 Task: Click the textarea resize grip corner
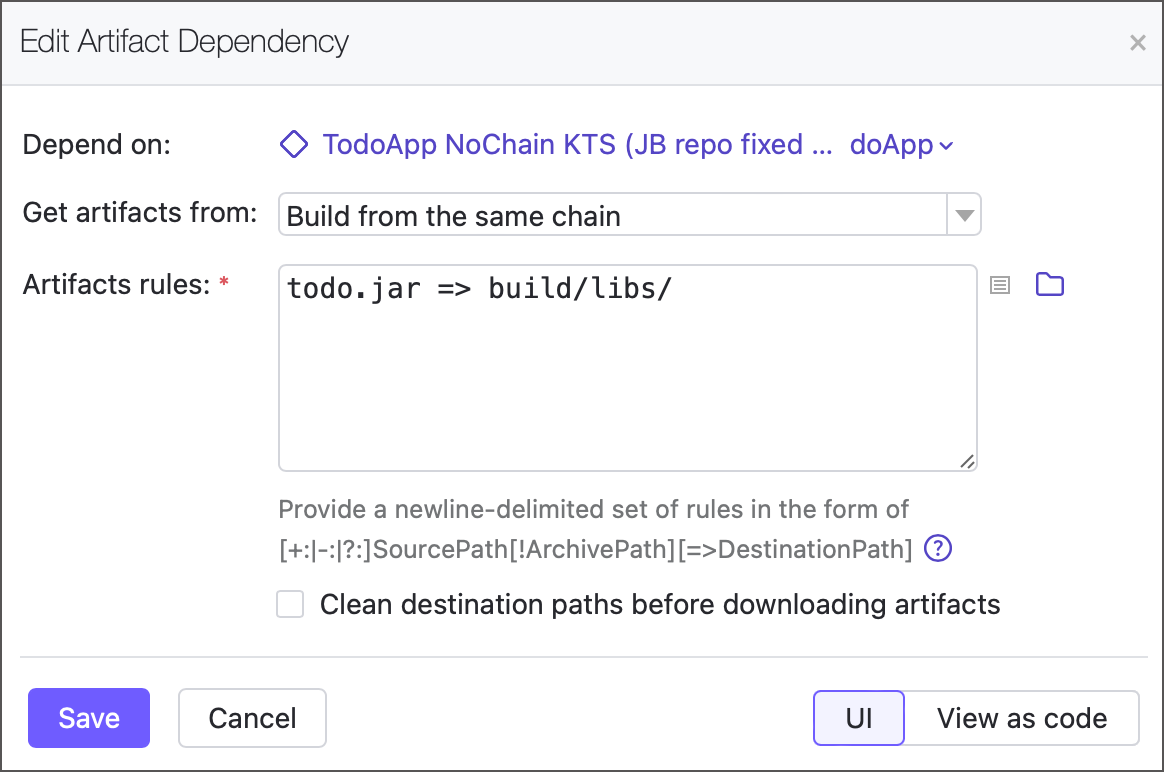pyautogui.click(x=967, y=461)
